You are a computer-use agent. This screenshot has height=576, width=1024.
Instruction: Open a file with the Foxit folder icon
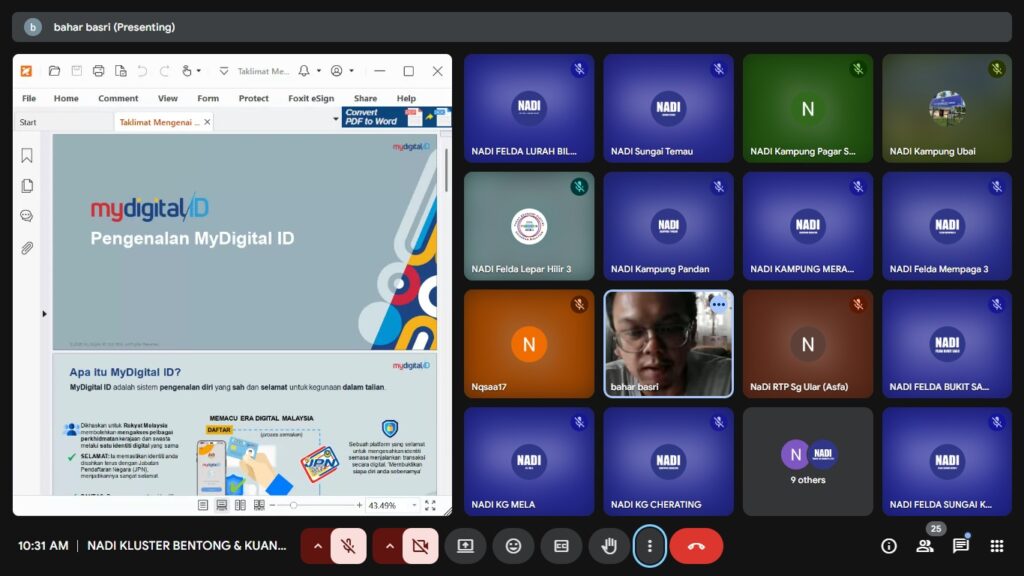click(54, 71)
